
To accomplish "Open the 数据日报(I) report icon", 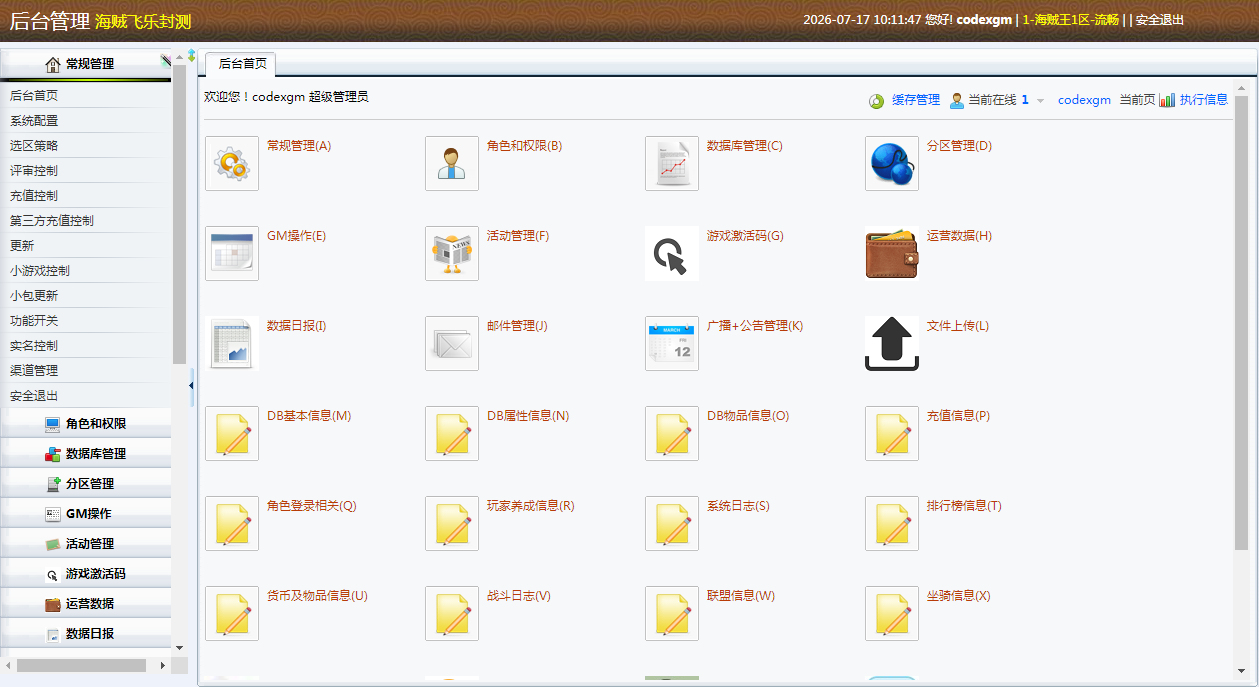I will coord(232,343).
